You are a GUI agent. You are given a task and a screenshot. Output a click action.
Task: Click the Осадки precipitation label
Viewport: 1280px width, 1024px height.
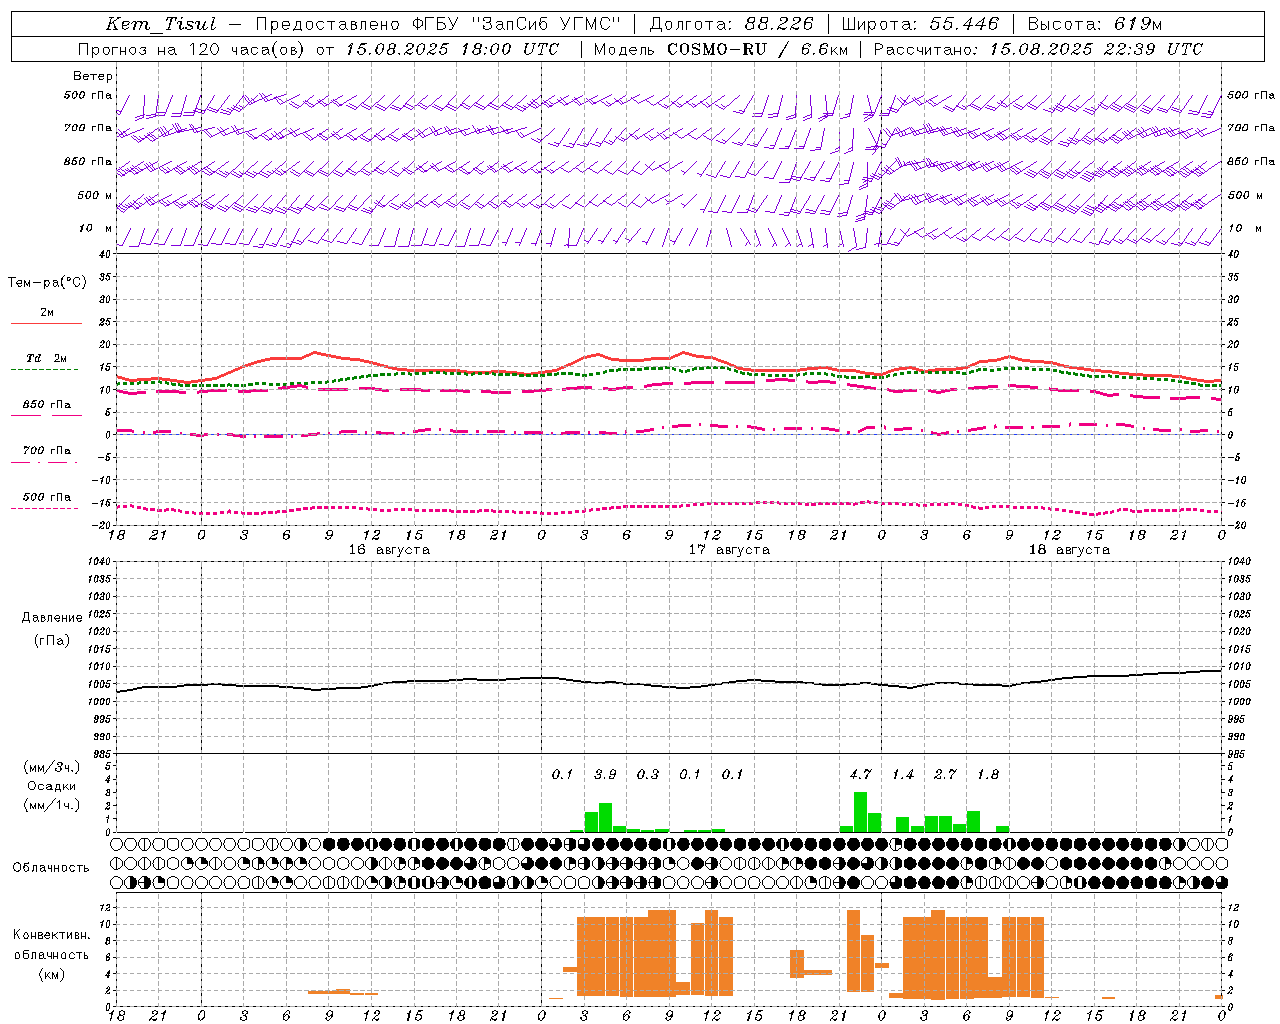pyautogui.click(x=51, y=786)
